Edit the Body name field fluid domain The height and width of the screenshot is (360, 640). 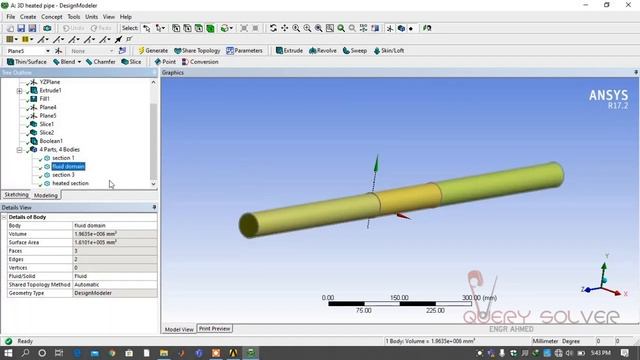[115, 226]
